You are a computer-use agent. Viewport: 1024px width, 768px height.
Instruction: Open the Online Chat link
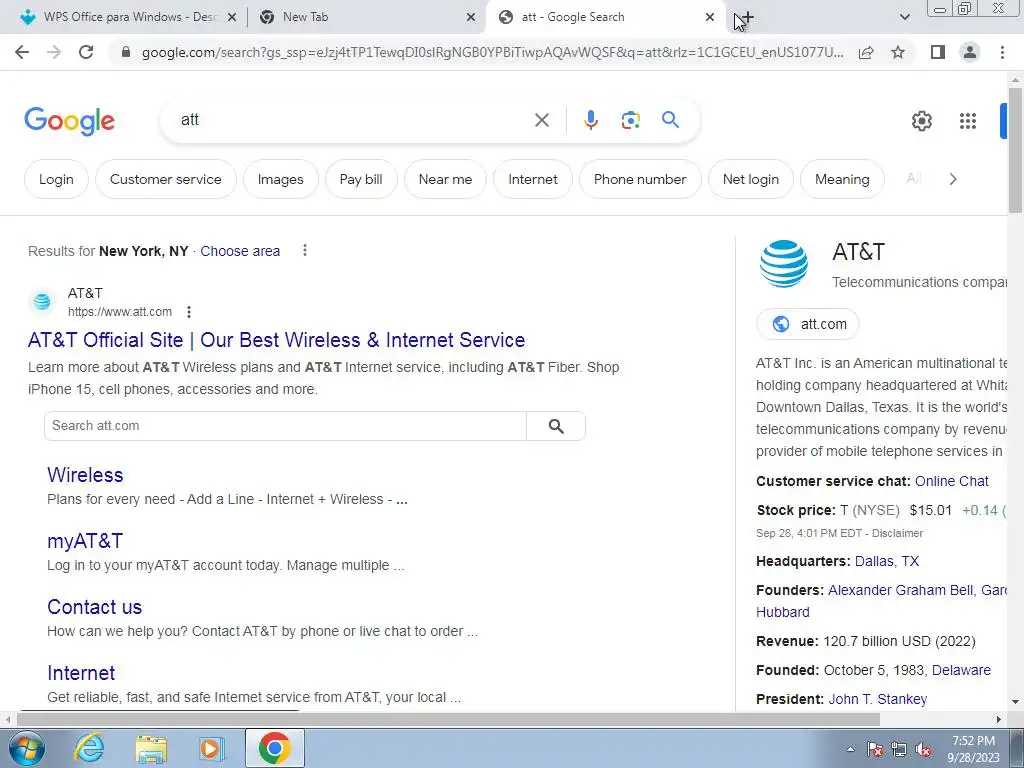[x=952, y=481]
